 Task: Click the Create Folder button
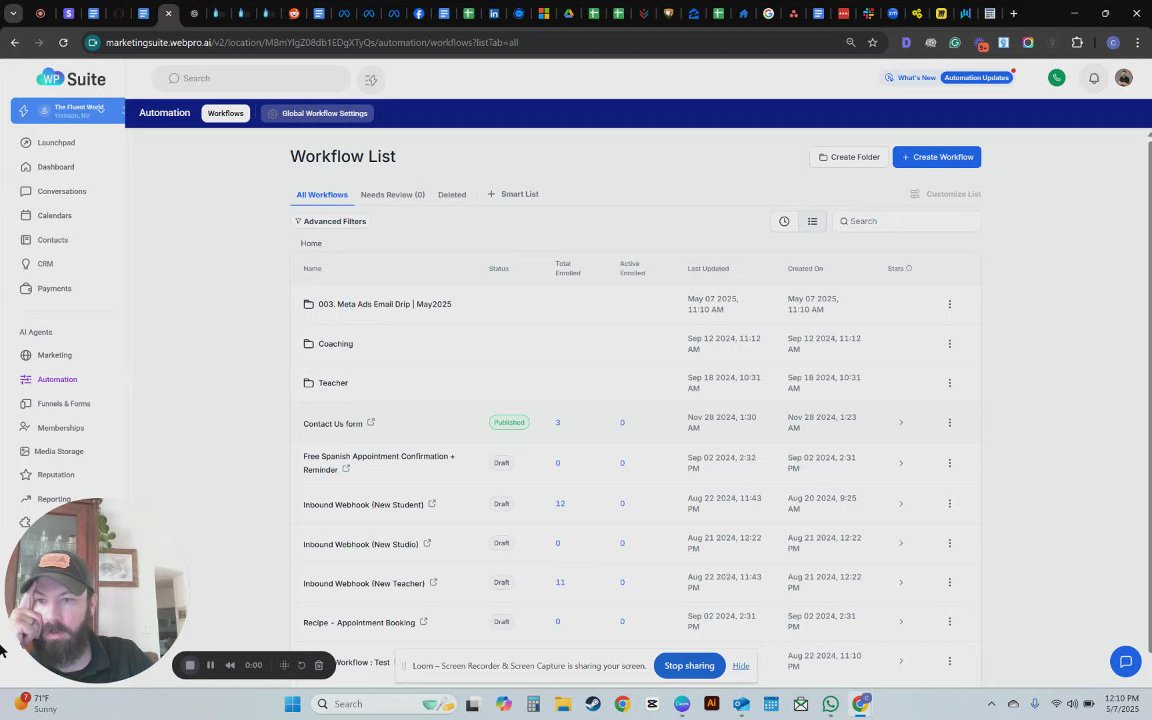pos(849,157)
